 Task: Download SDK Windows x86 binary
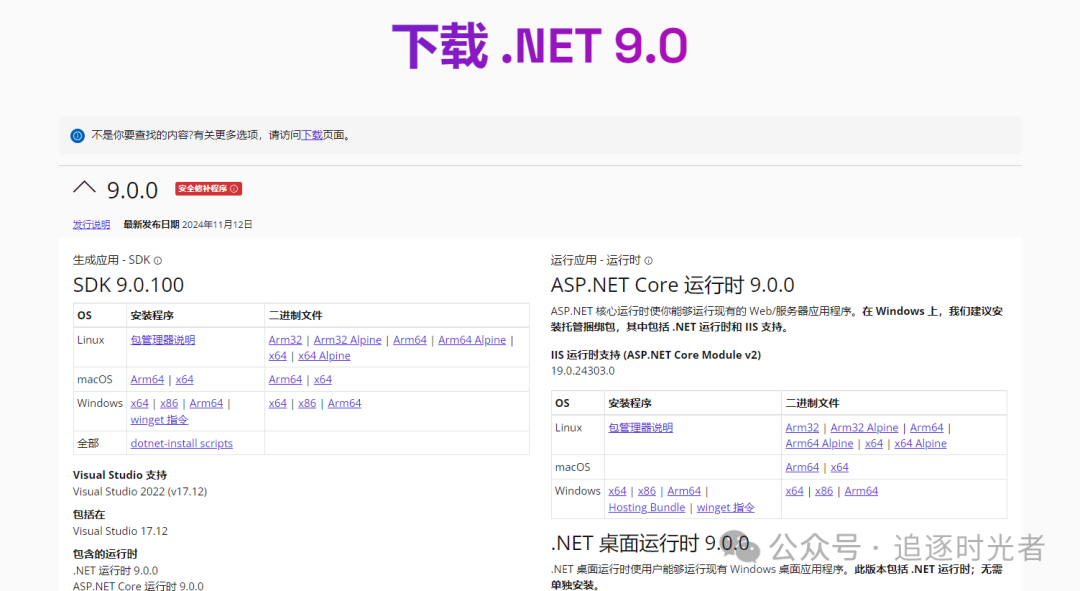pos(307,403)
